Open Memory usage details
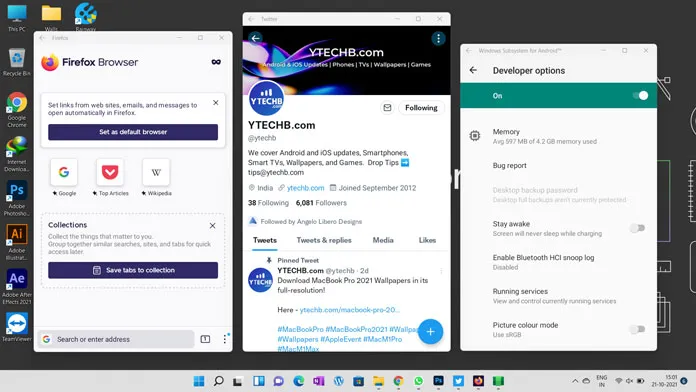696x392 pixels. coord(558,136)
